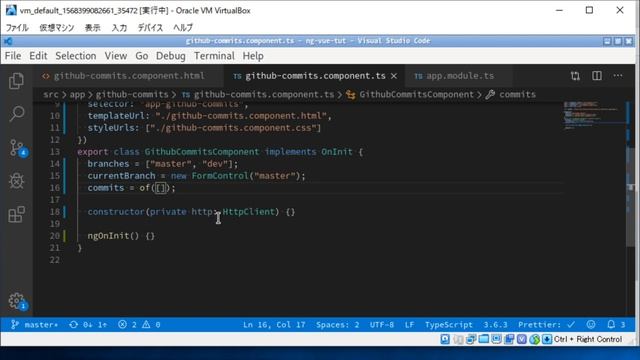
Task: Open the Search view in activity bar
Action: (x=16, y=113)
